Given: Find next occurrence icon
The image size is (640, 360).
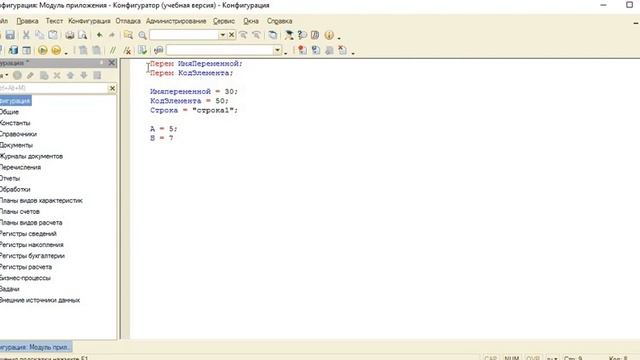Looking at the screenshot, I should tap(243, 35).
